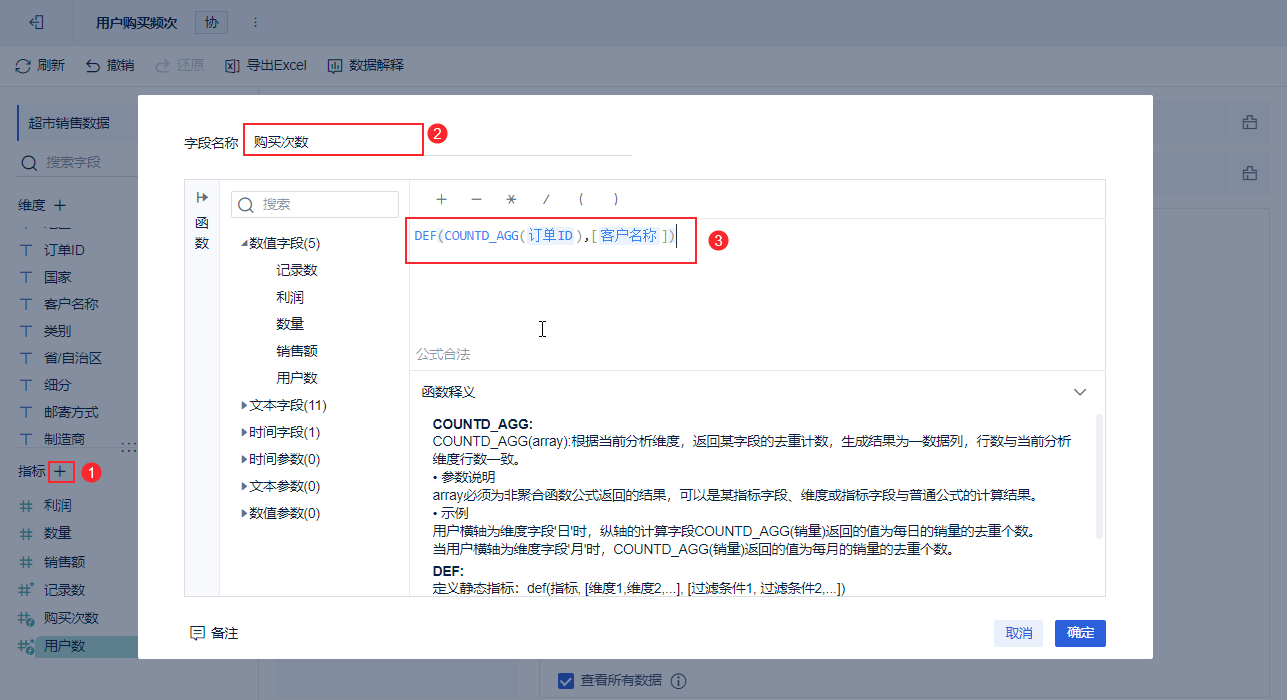Select the 购买次数 calculated indicator

(71, 618)
